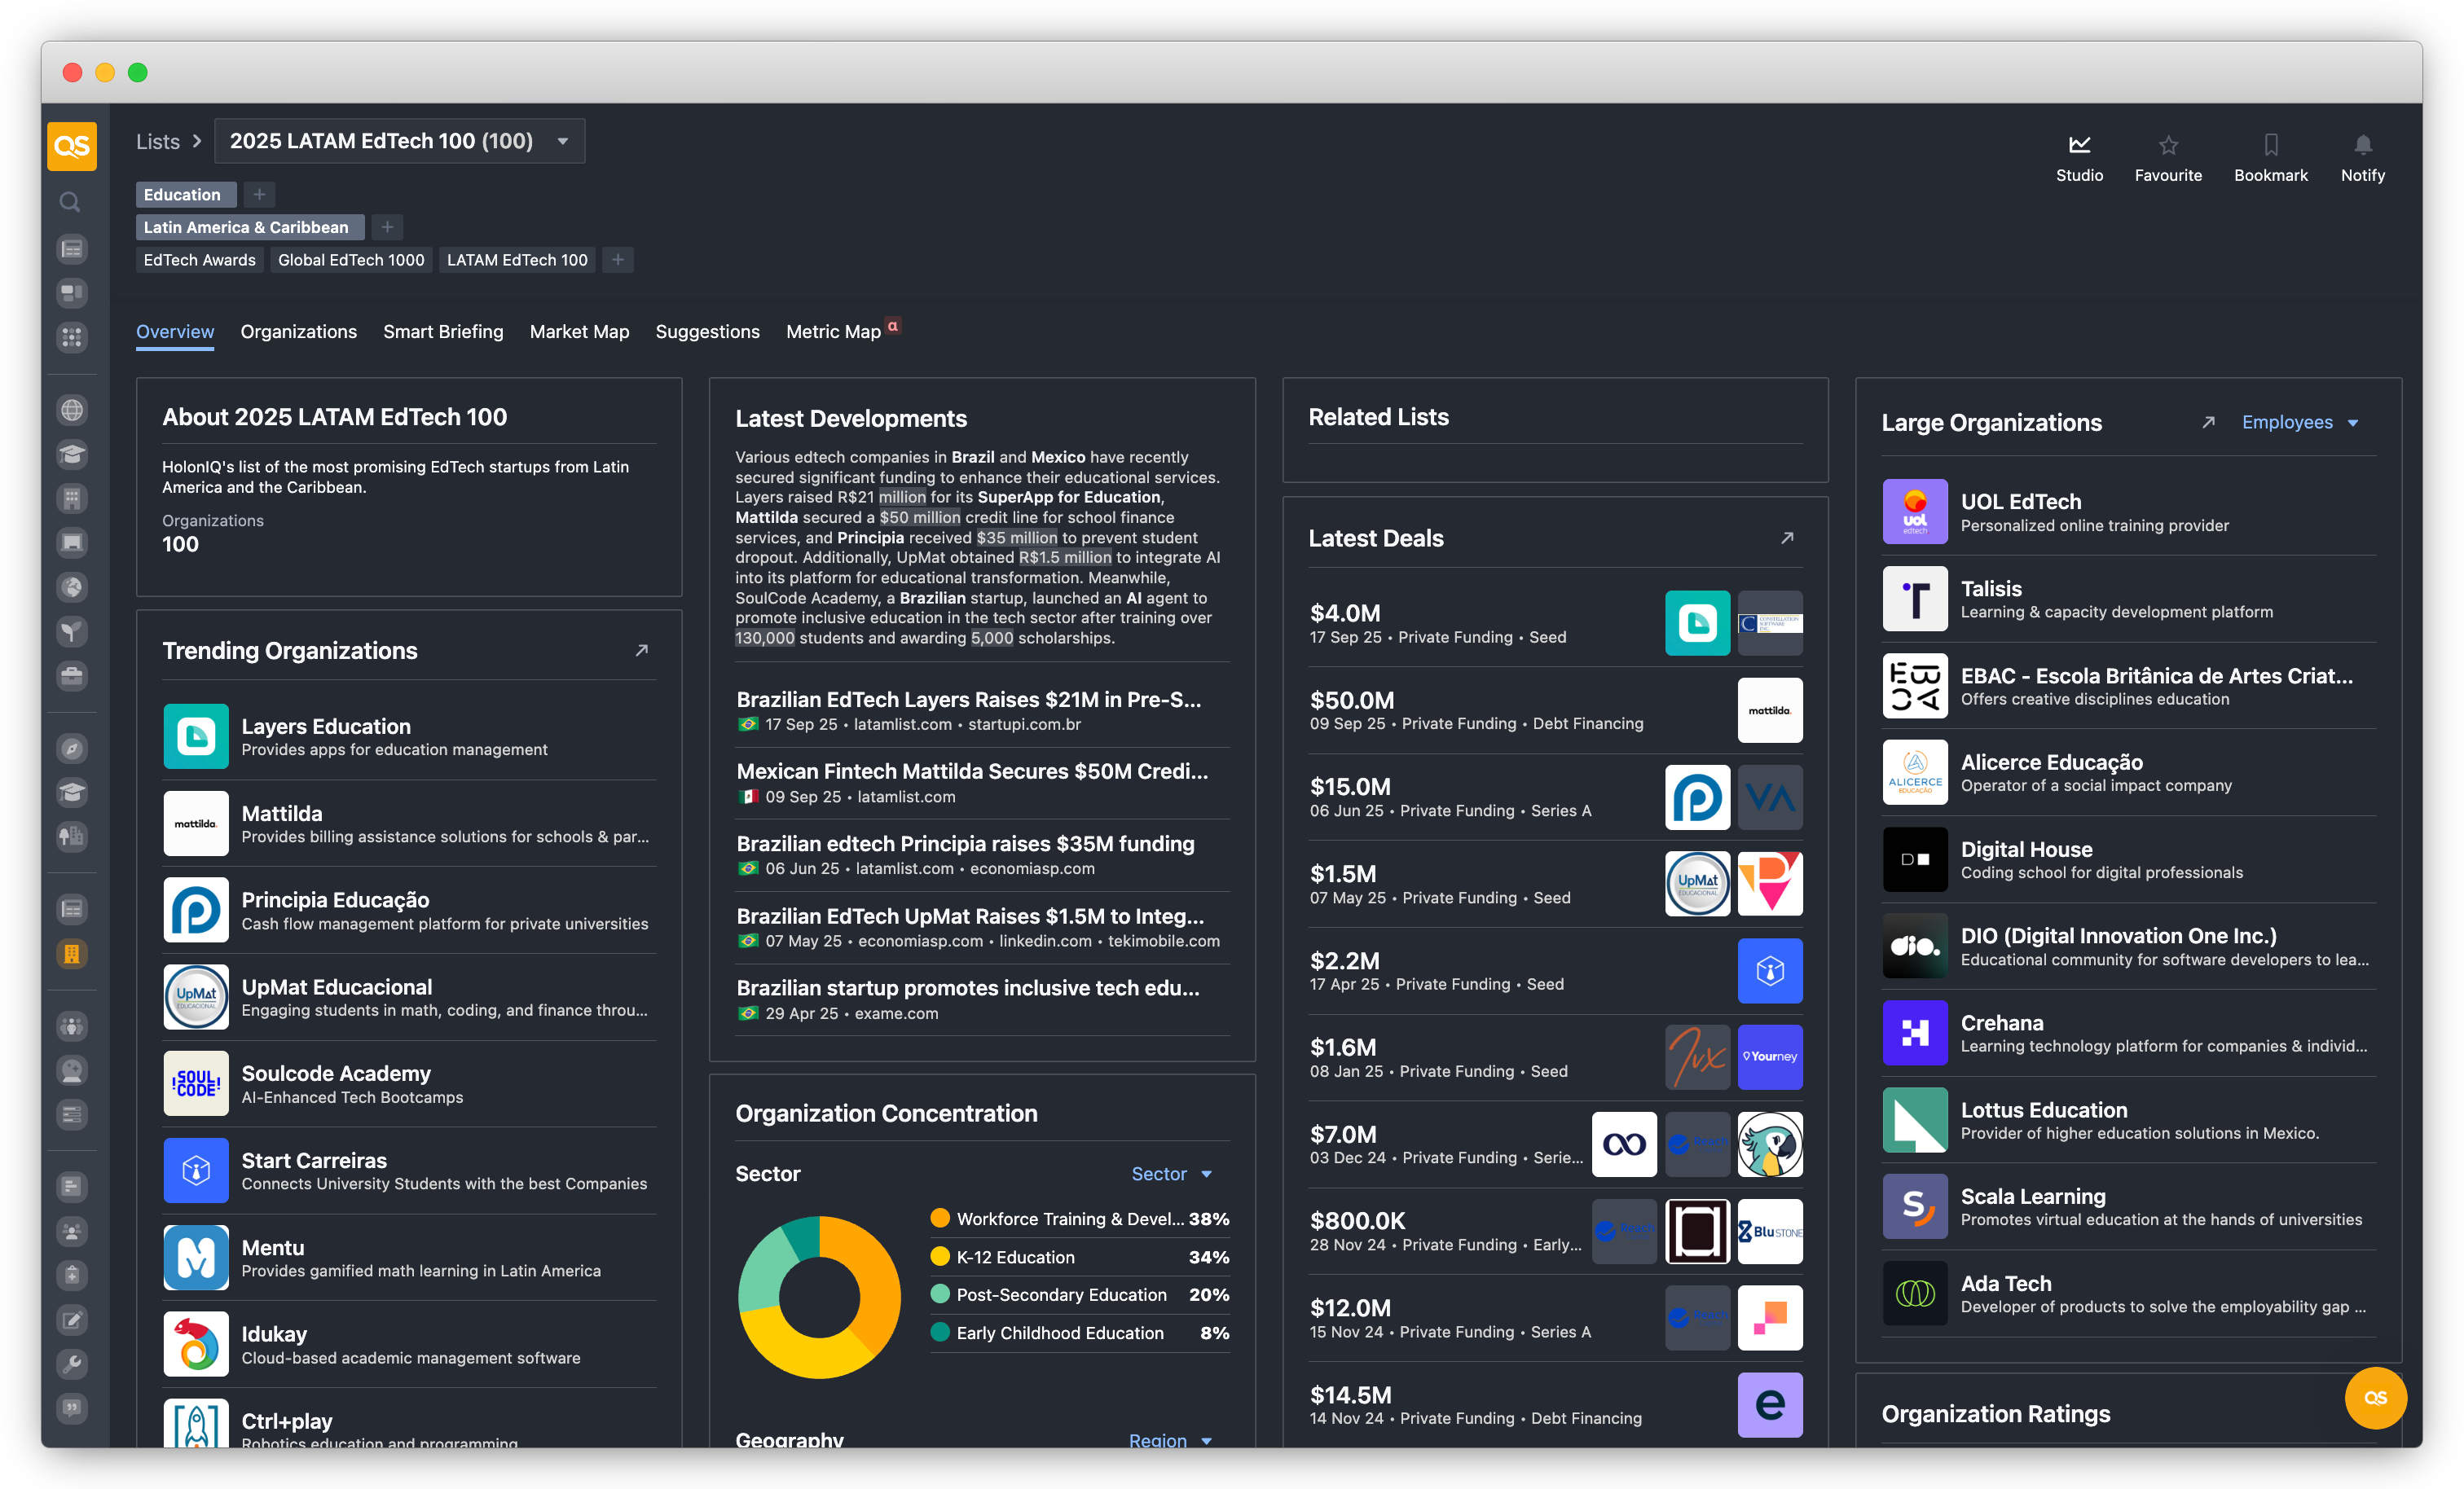Click the plus button next to Education tag
2464x1489 pixels.
point(259,195)
